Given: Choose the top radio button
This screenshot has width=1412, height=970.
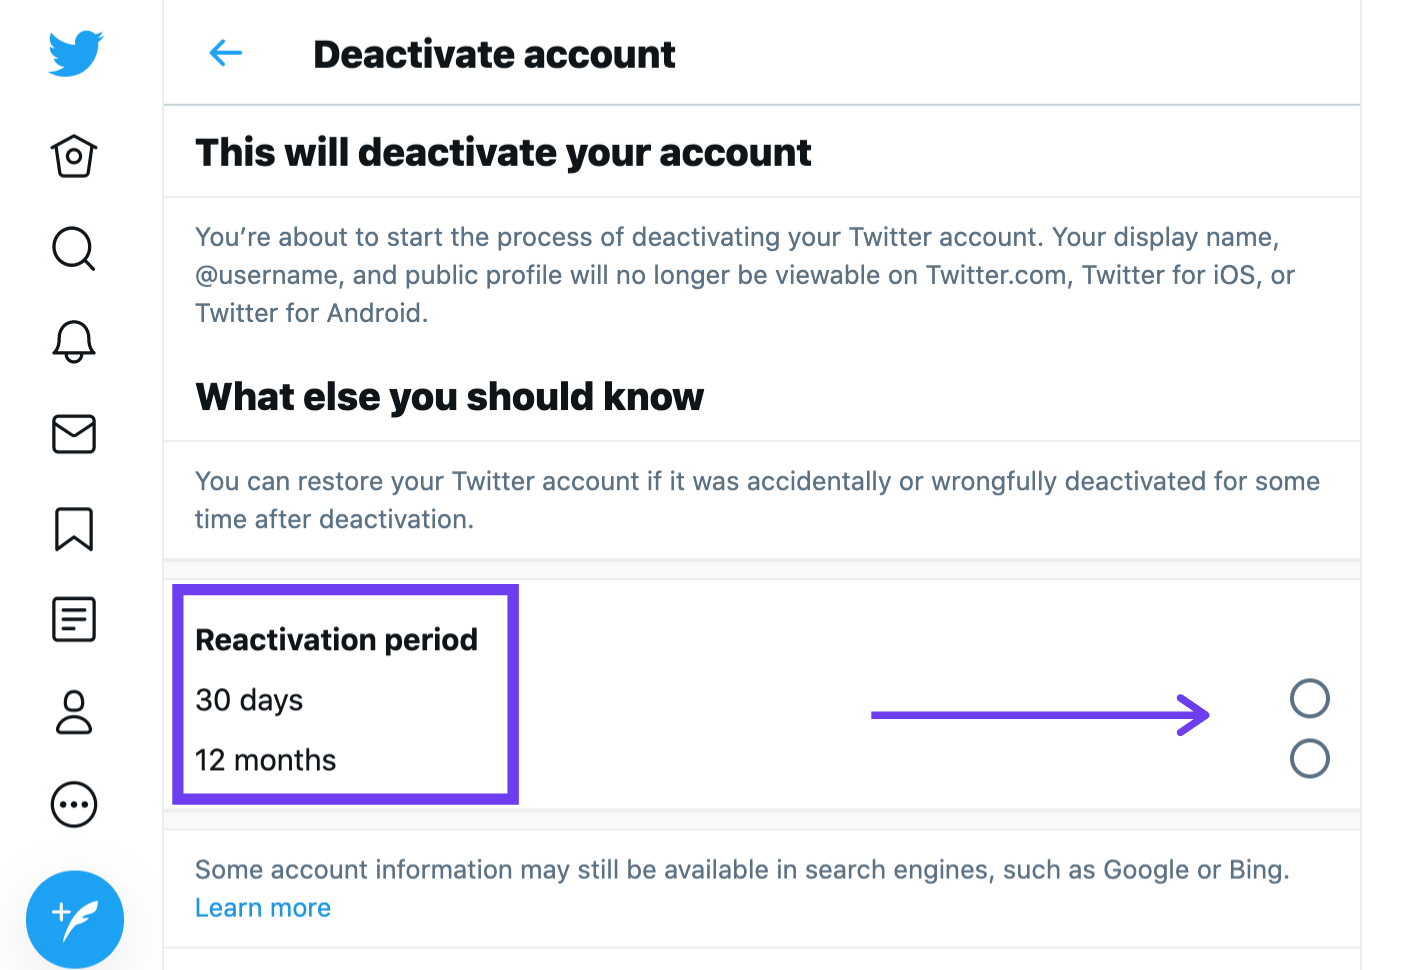Looking at the screenshot, I should [1310, 698].
